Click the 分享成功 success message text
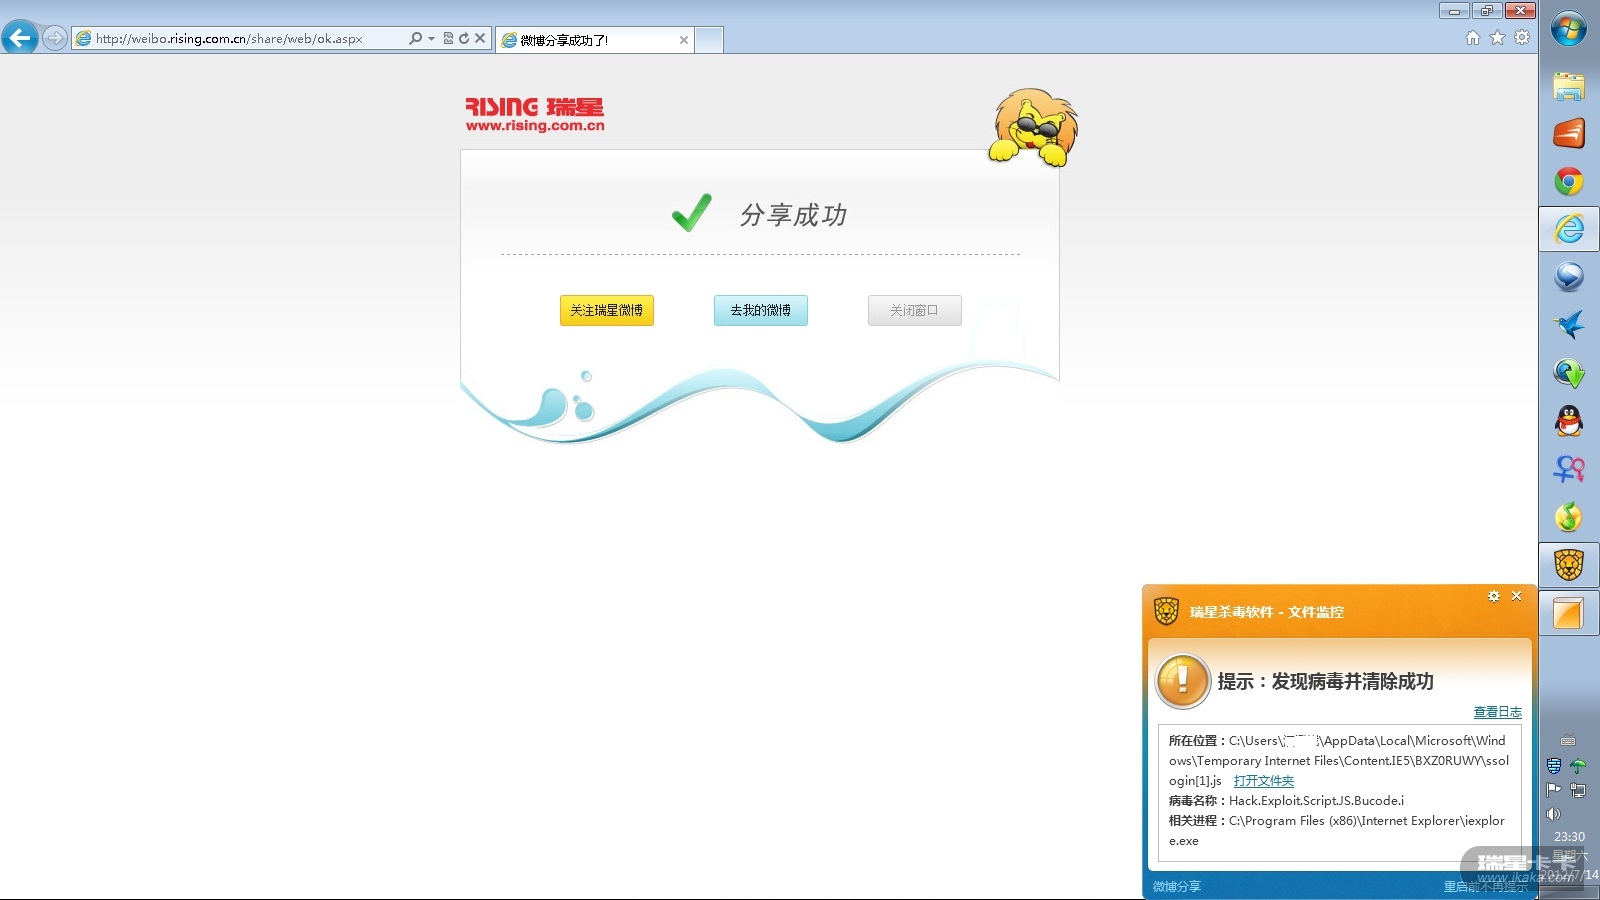This screenshot has width=1600, height=900. point(794,215)
